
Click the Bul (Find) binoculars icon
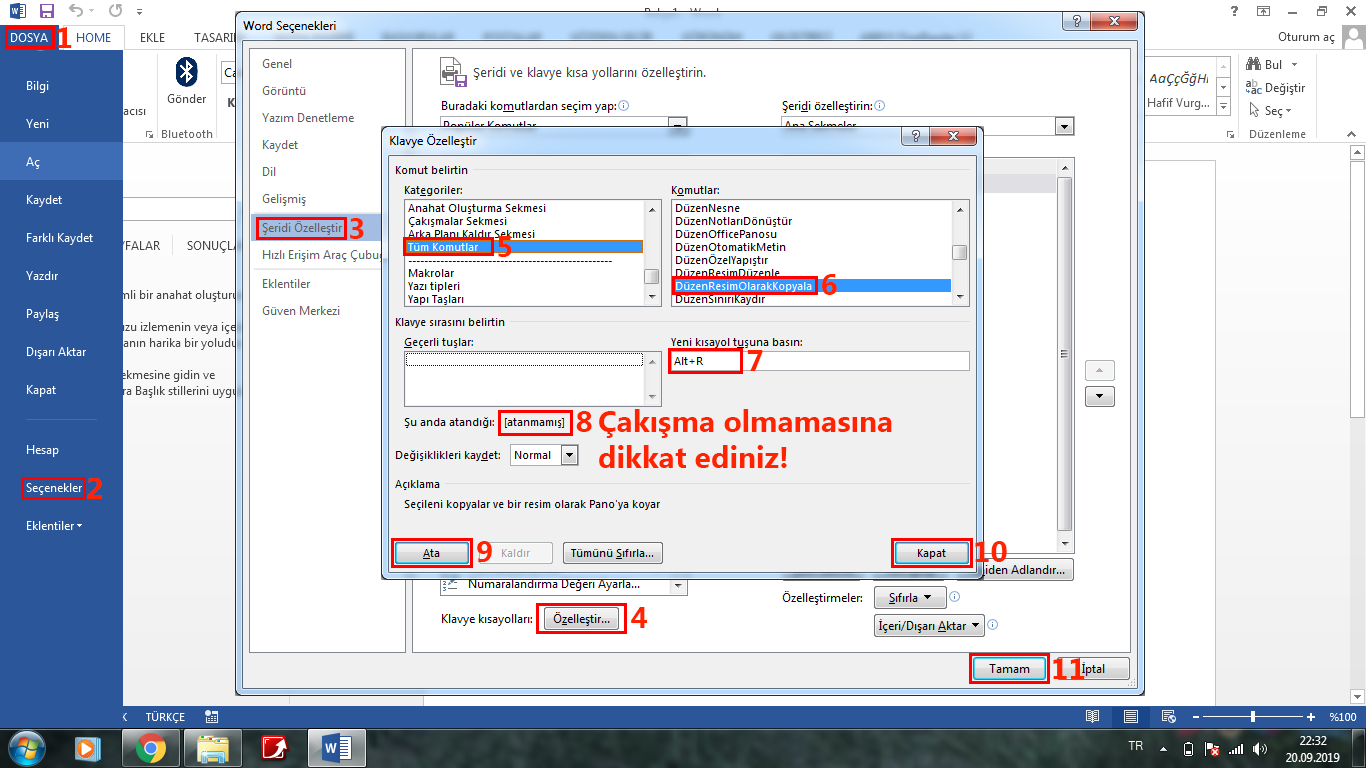pos(1253,64)
